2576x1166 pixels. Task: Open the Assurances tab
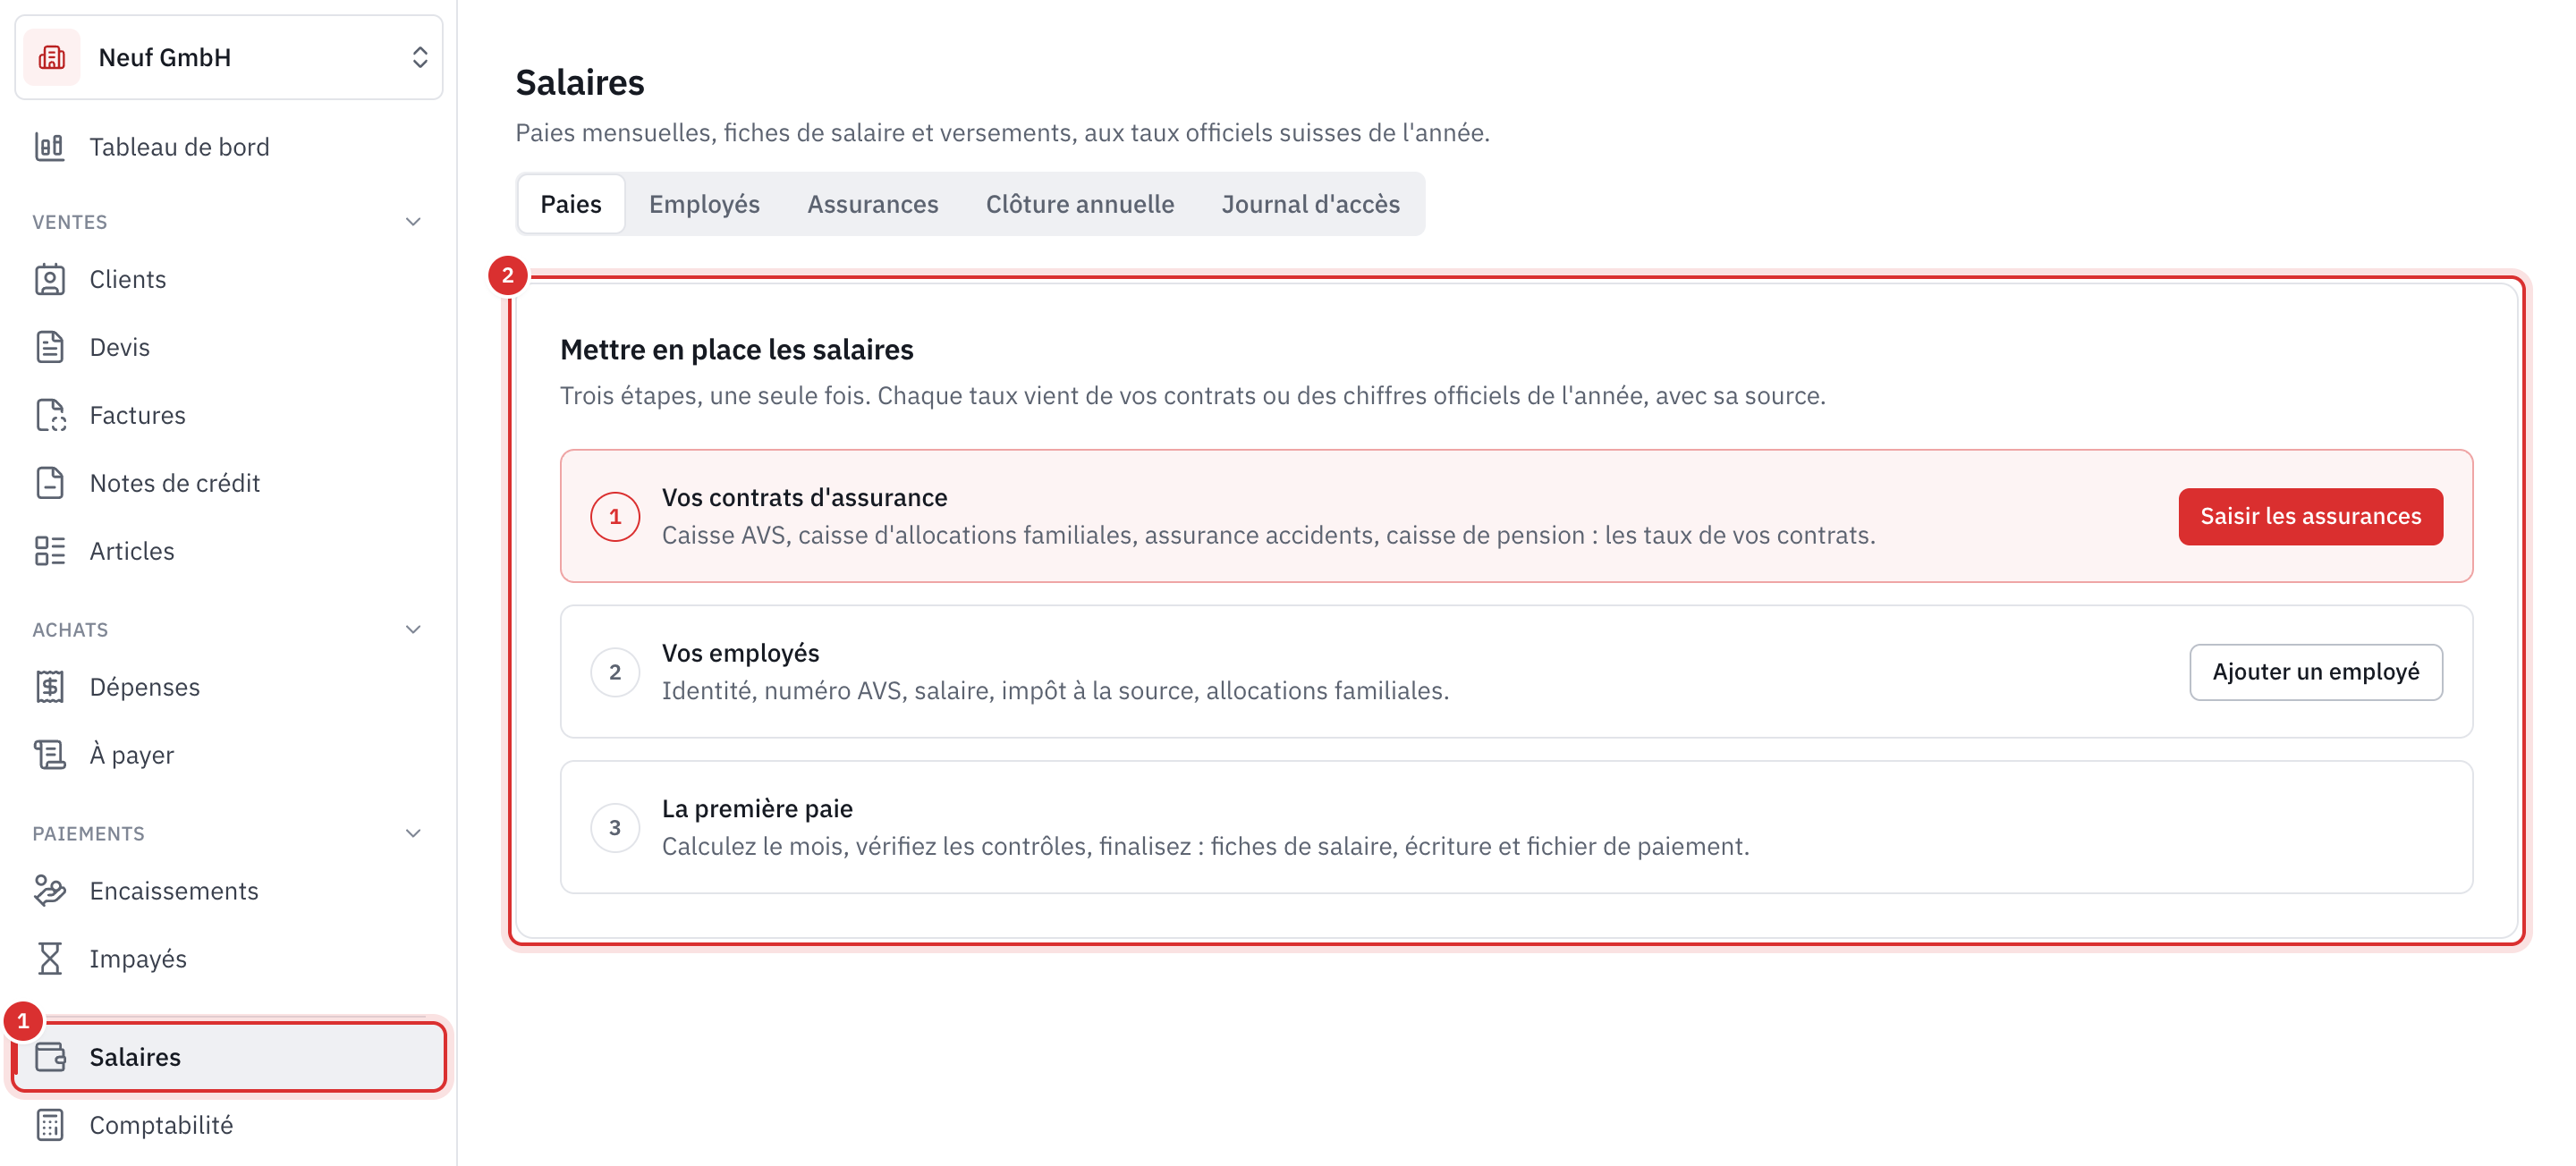(872, 204)
